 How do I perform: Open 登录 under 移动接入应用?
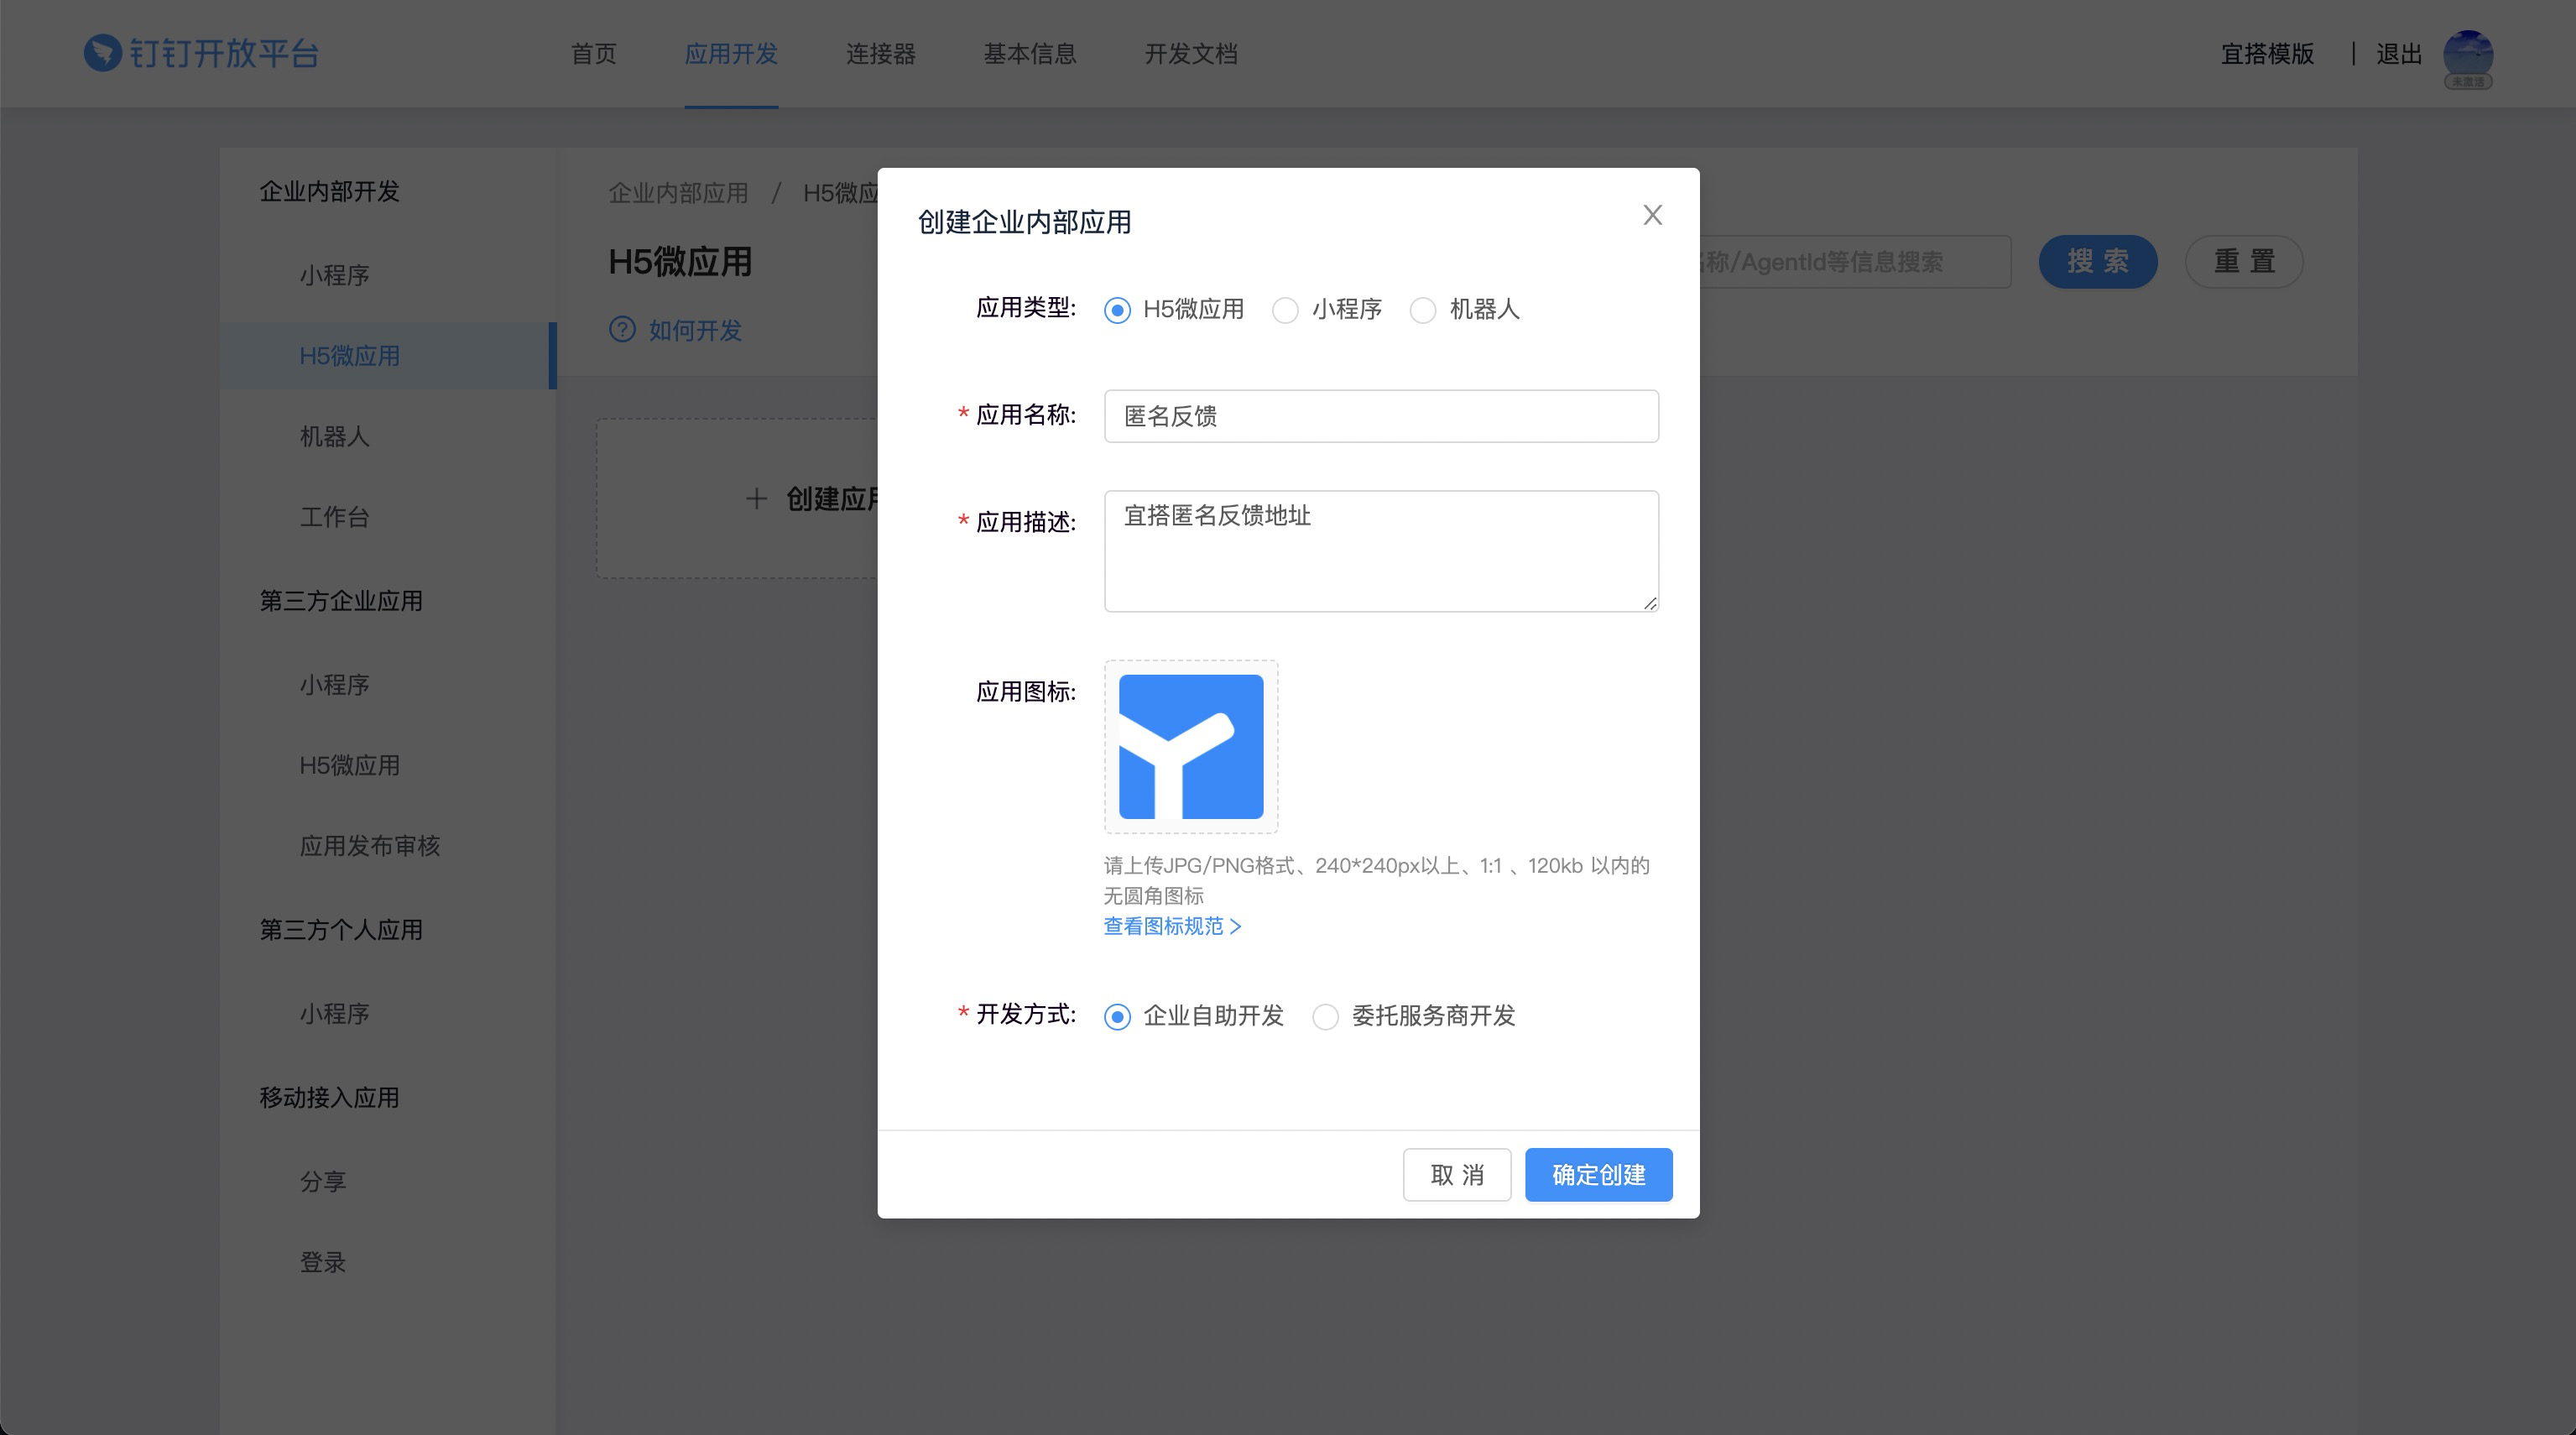323,1262
